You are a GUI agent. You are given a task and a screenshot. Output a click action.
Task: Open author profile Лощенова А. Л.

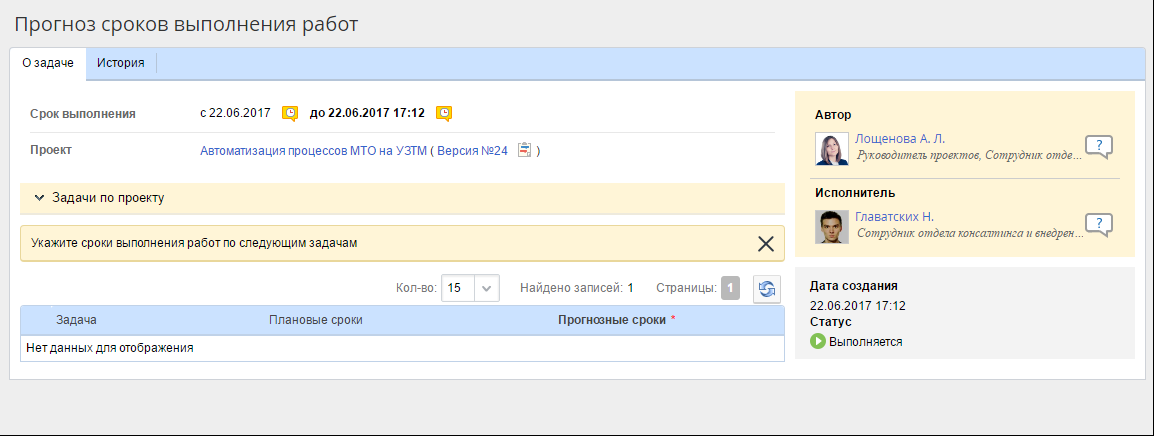coord(899,139)
